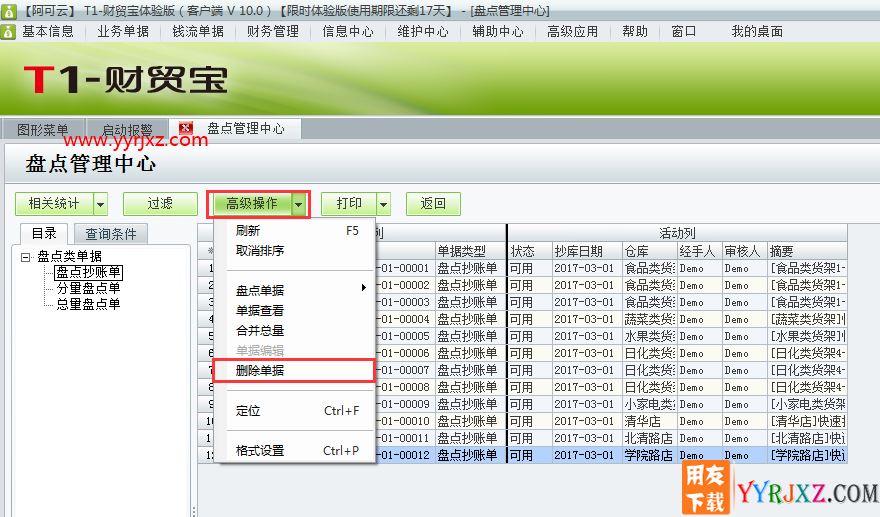880x517 pixels.
Task: Click 水果类货 warehouse cell in row 00005
Action: (650, 336)
